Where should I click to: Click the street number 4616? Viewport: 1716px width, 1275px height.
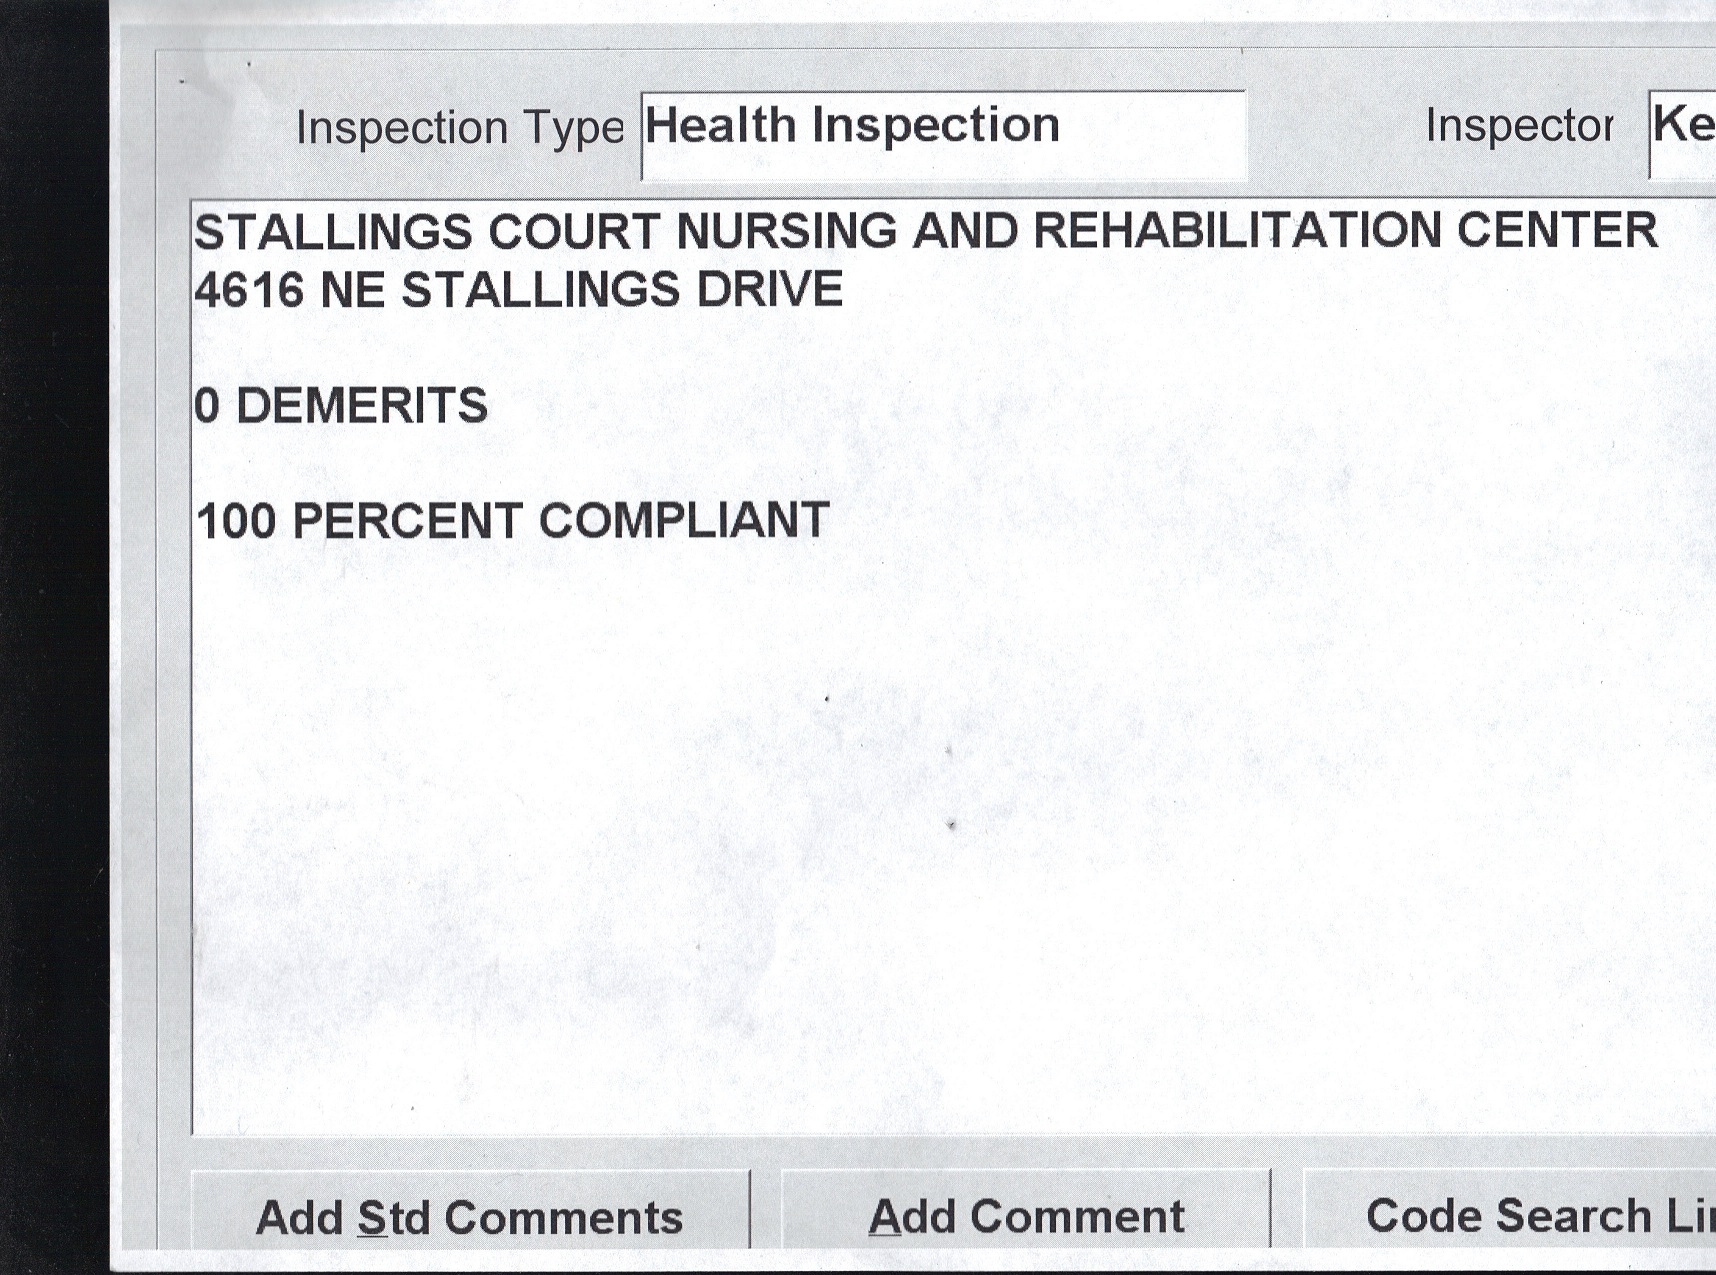[249, 291]
